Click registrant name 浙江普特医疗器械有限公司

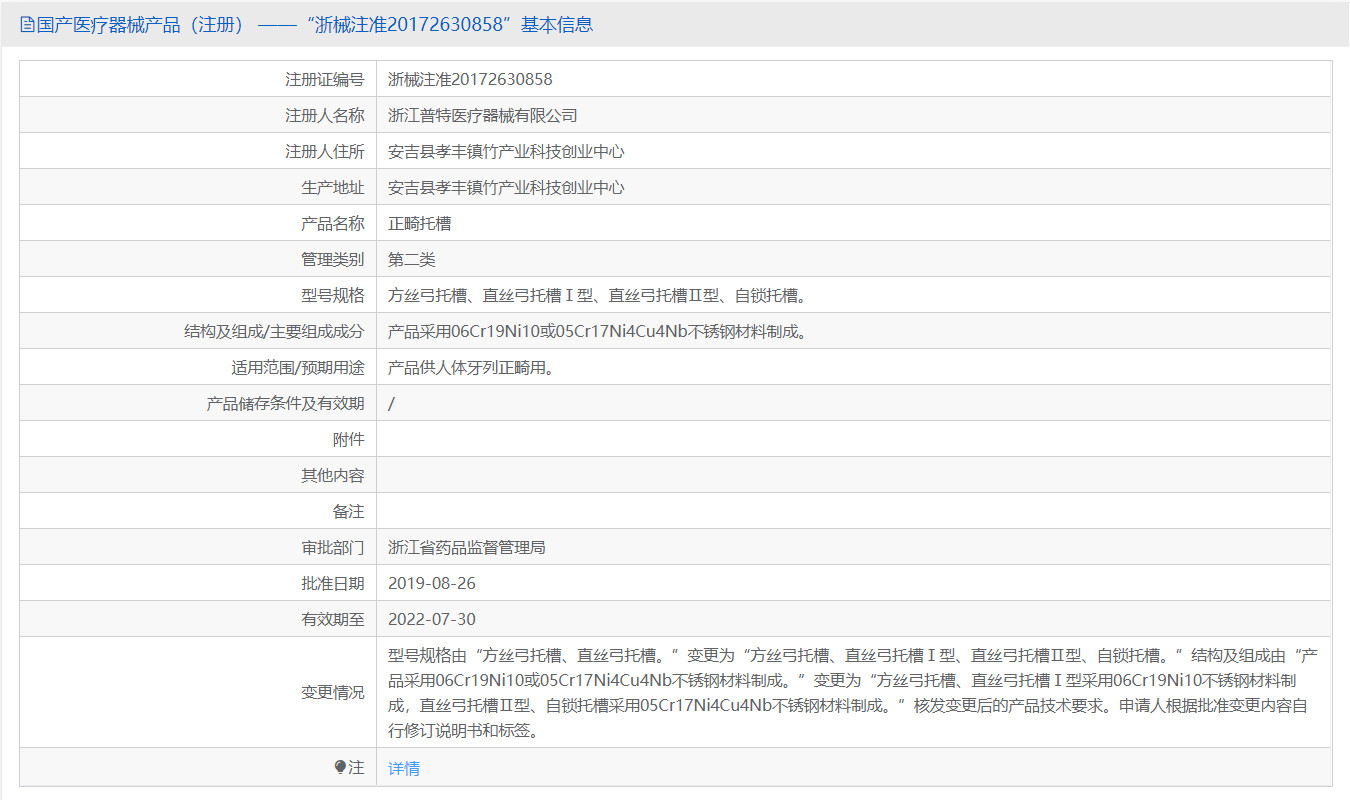[x=483, y=115]
